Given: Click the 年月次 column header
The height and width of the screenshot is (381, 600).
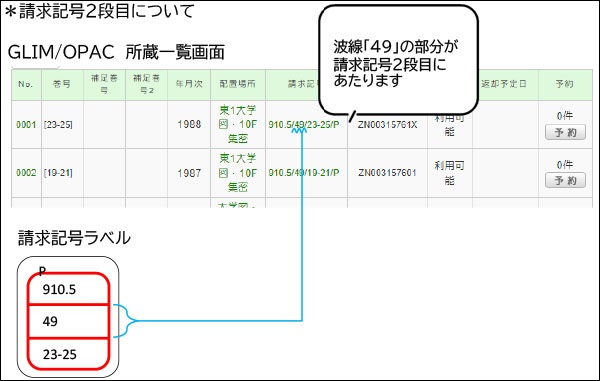Looking at the screenshot, I should tap(189, 84).
